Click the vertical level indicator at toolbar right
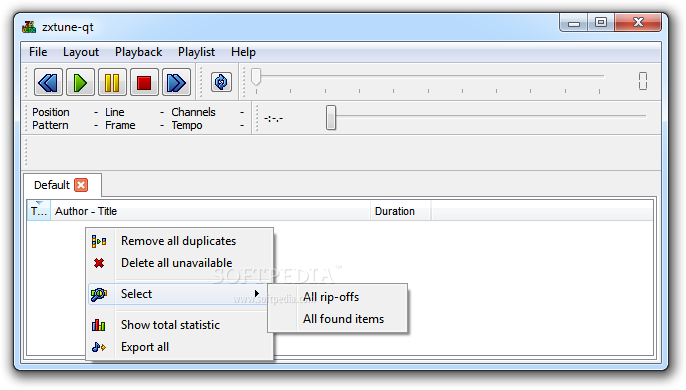The height and width of the screenshot is (390, 686). click(643, 81)
